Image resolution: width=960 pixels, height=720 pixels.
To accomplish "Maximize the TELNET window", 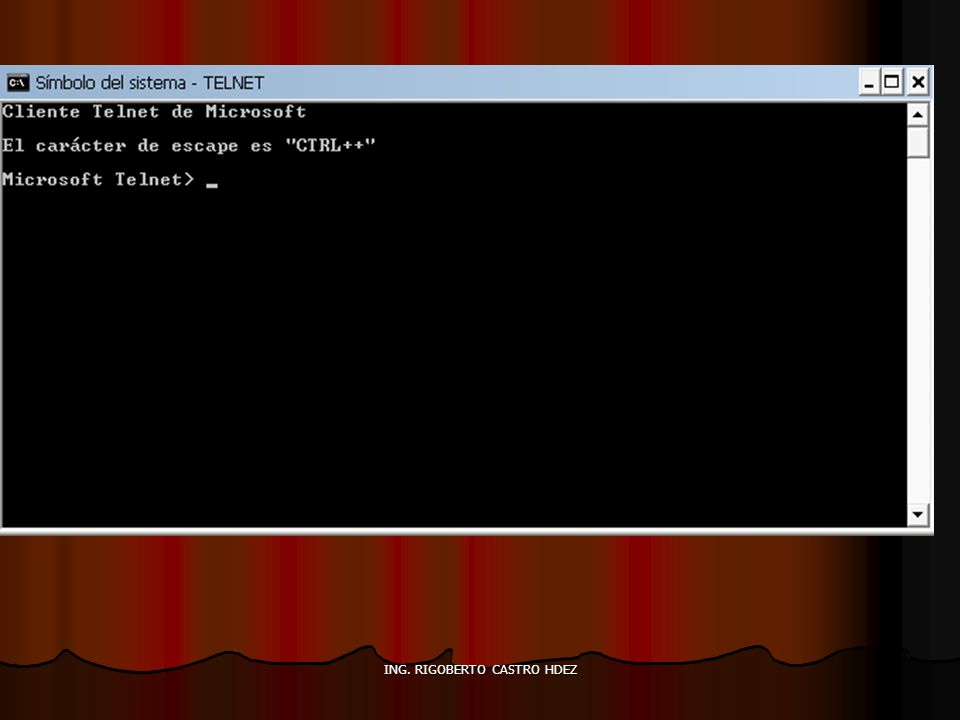I will 892,82.
